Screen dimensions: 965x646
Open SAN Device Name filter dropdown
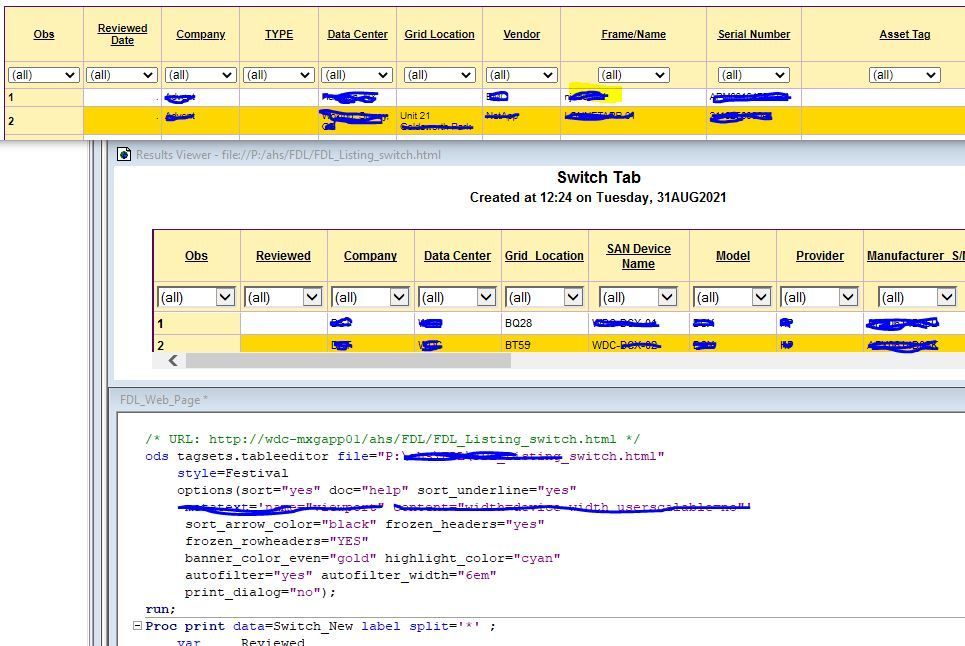coord(638,297)
